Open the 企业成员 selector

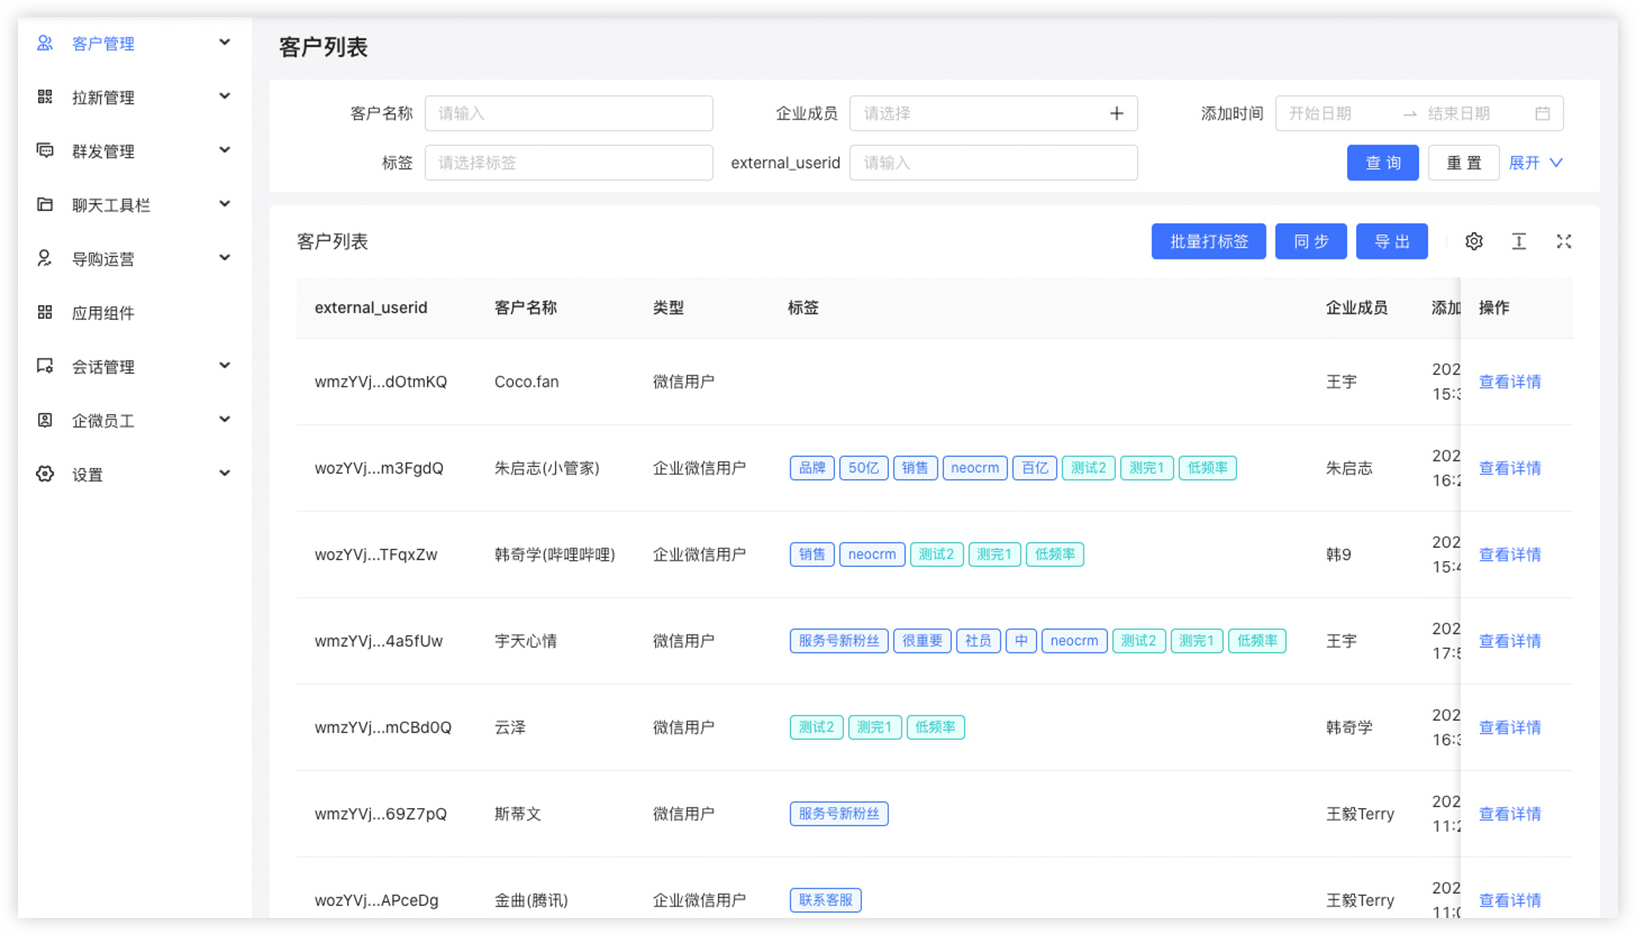click(993, 114)
